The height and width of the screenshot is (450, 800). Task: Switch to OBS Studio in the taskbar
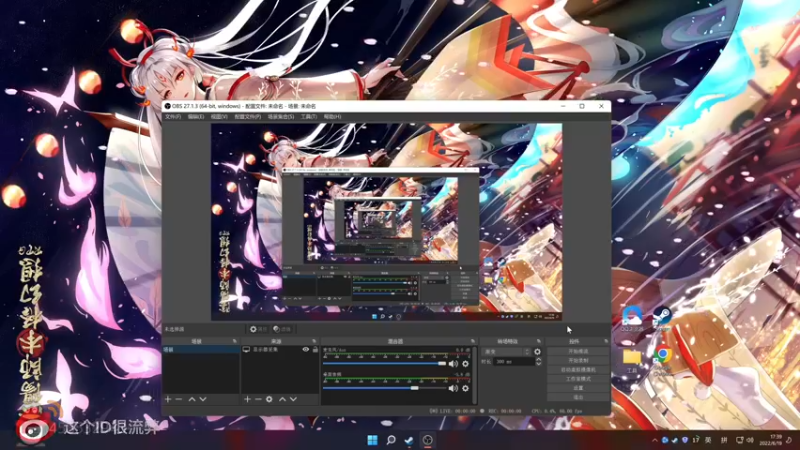coord(428,440)
